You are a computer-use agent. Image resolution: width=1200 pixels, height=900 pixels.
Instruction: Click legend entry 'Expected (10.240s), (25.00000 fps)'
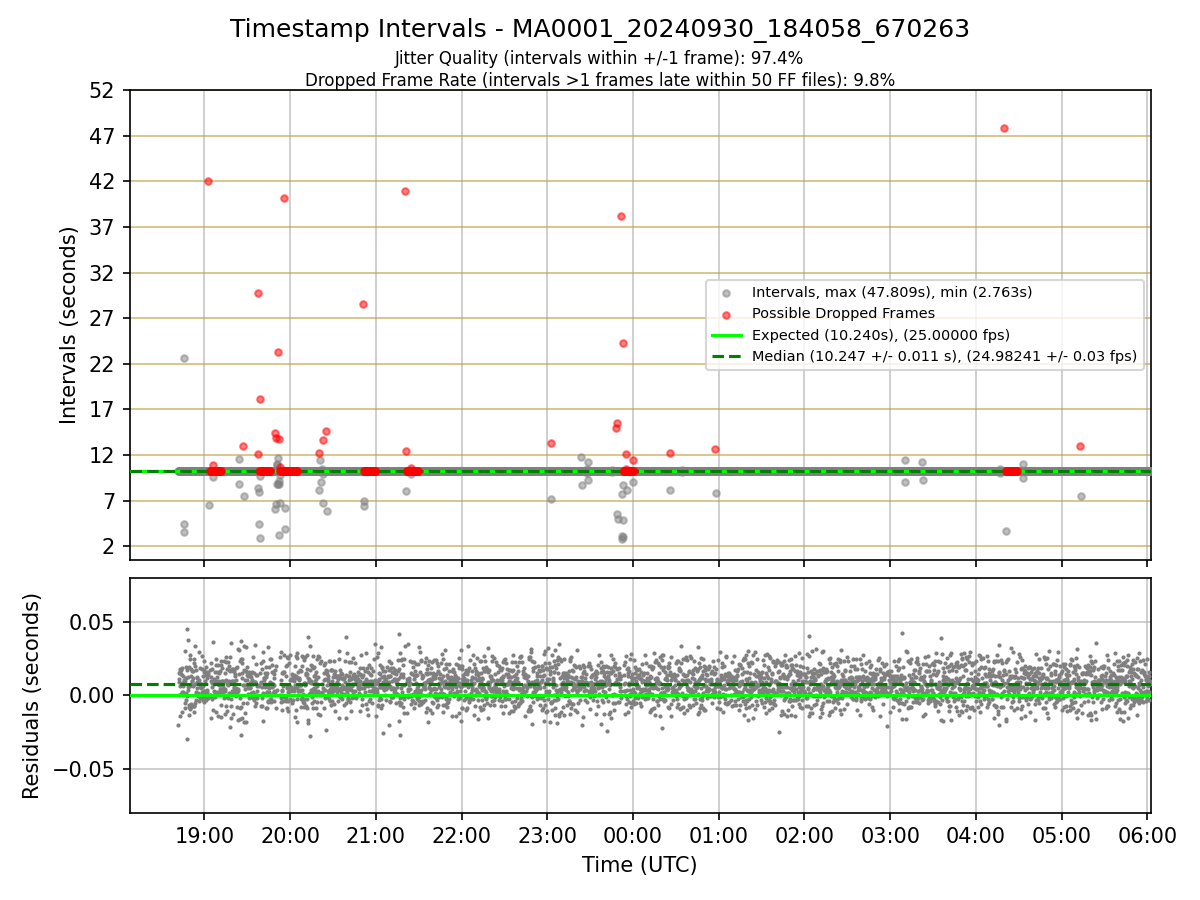(881, 335)
